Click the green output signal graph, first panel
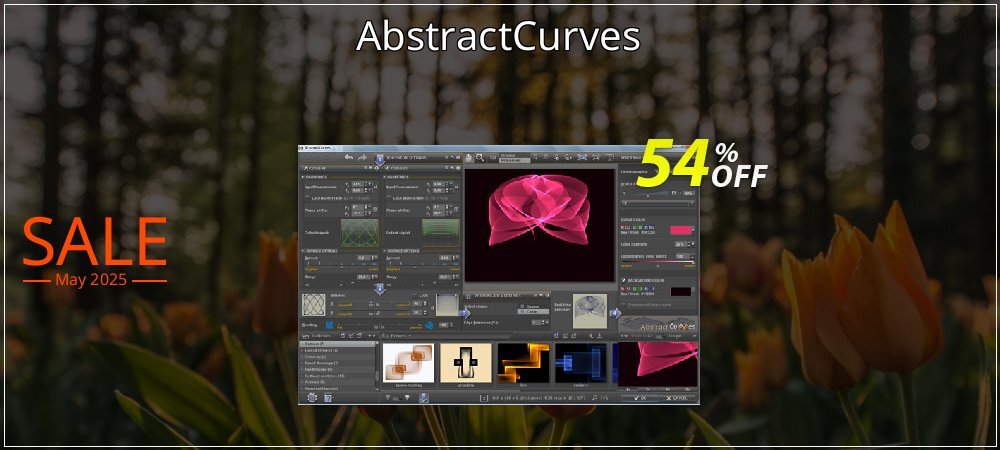1000x450 pixels. [x=360, y=233]
